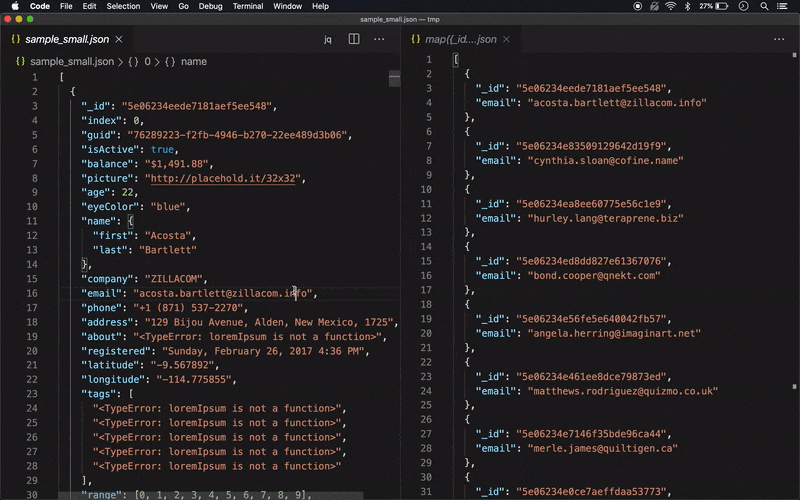This screenshot has width=800, height=500.
Task: Open the File menu
Action: [66, 6]
